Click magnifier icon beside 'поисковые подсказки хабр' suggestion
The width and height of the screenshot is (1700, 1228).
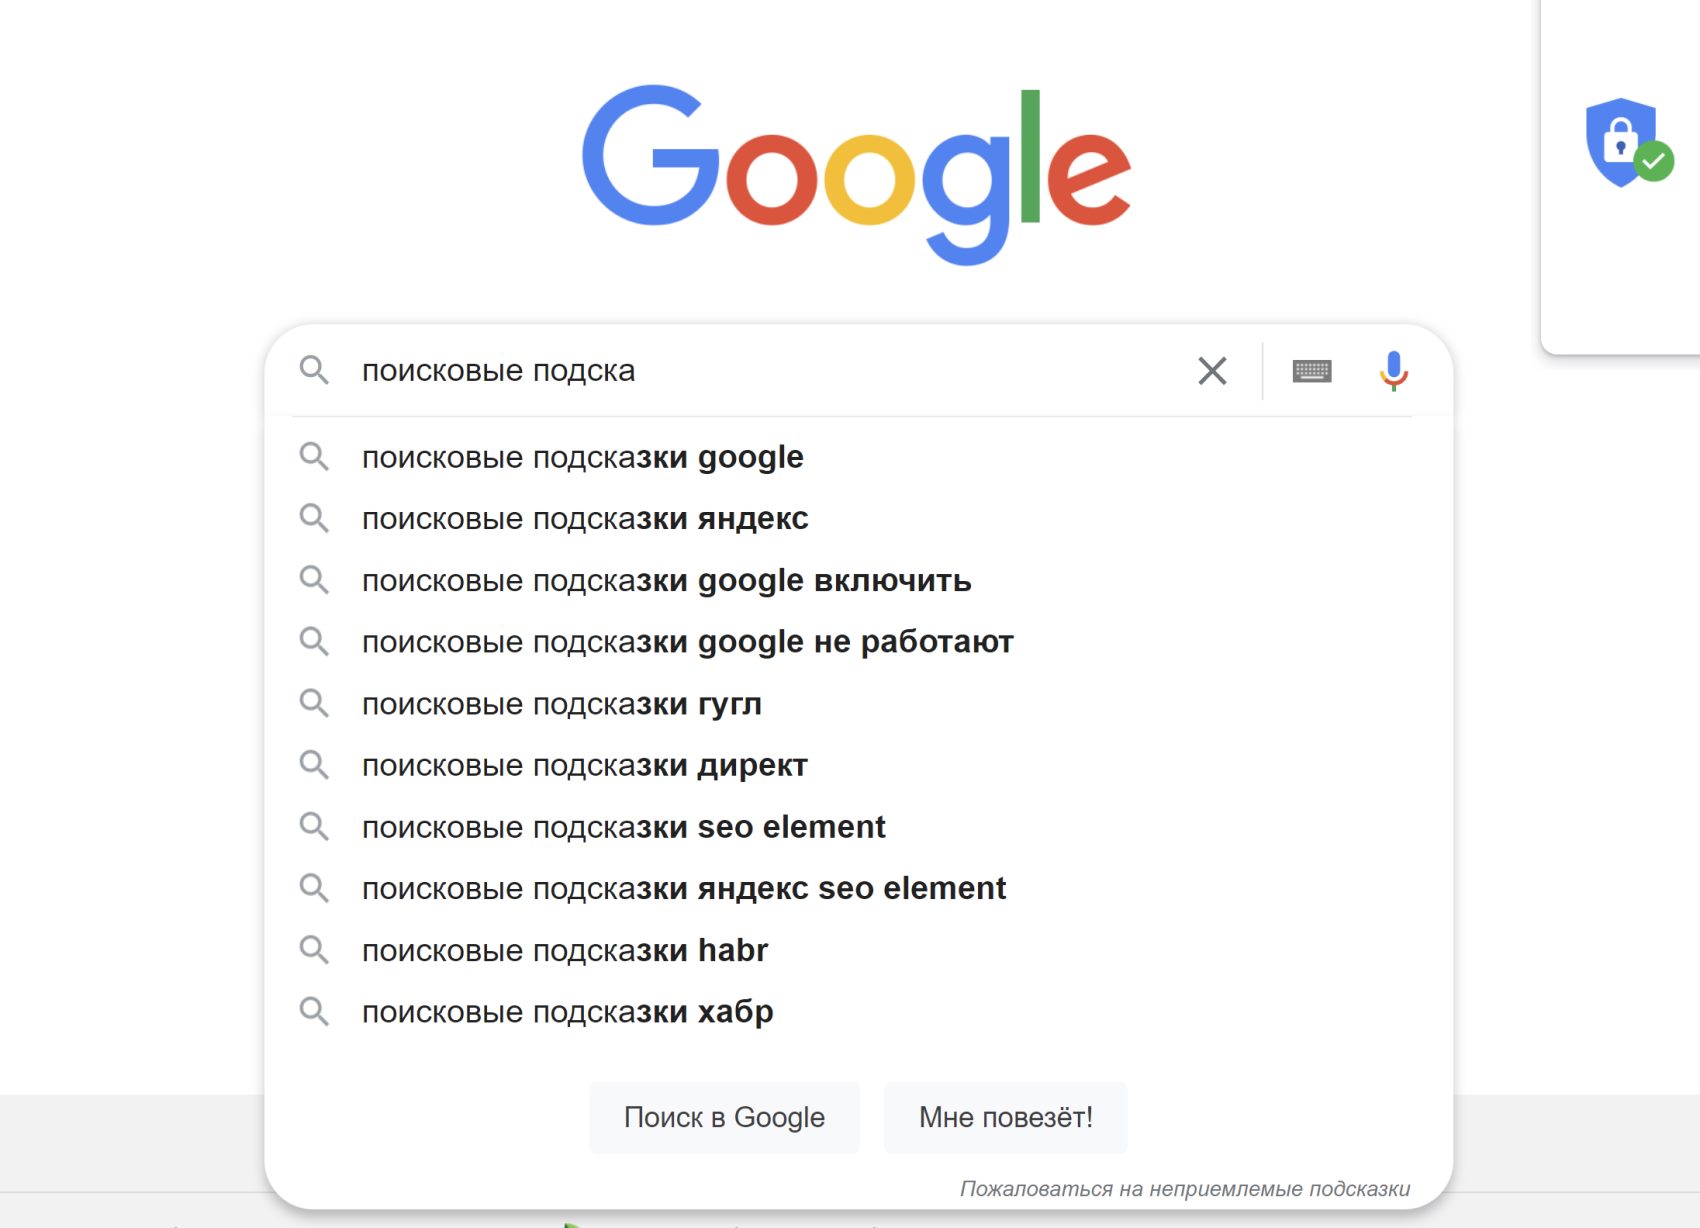pos(314,1011)
